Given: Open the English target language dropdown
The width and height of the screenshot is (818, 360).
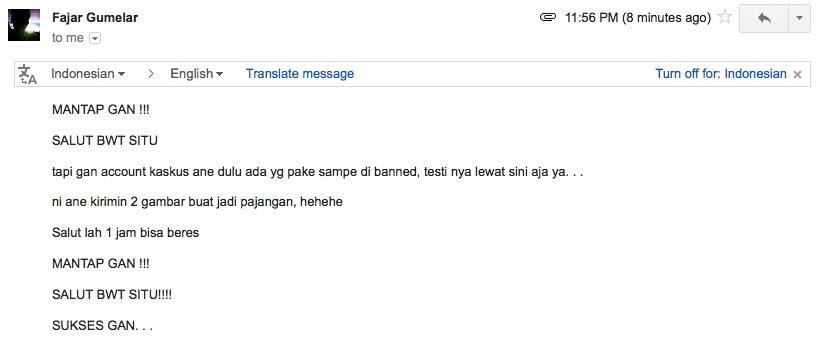Looking at the screenshot, I should 197,74.
